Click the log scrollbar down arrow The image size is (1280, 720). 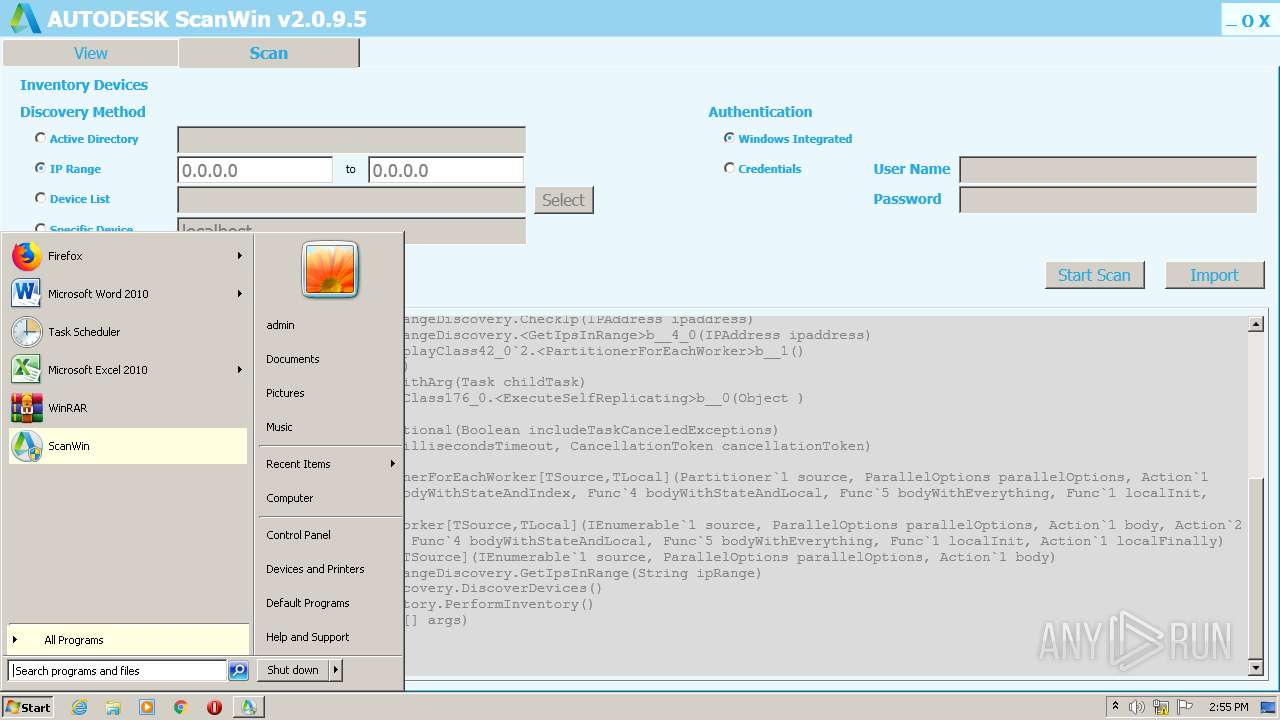pyautogui.click(x=1256, y=667)
